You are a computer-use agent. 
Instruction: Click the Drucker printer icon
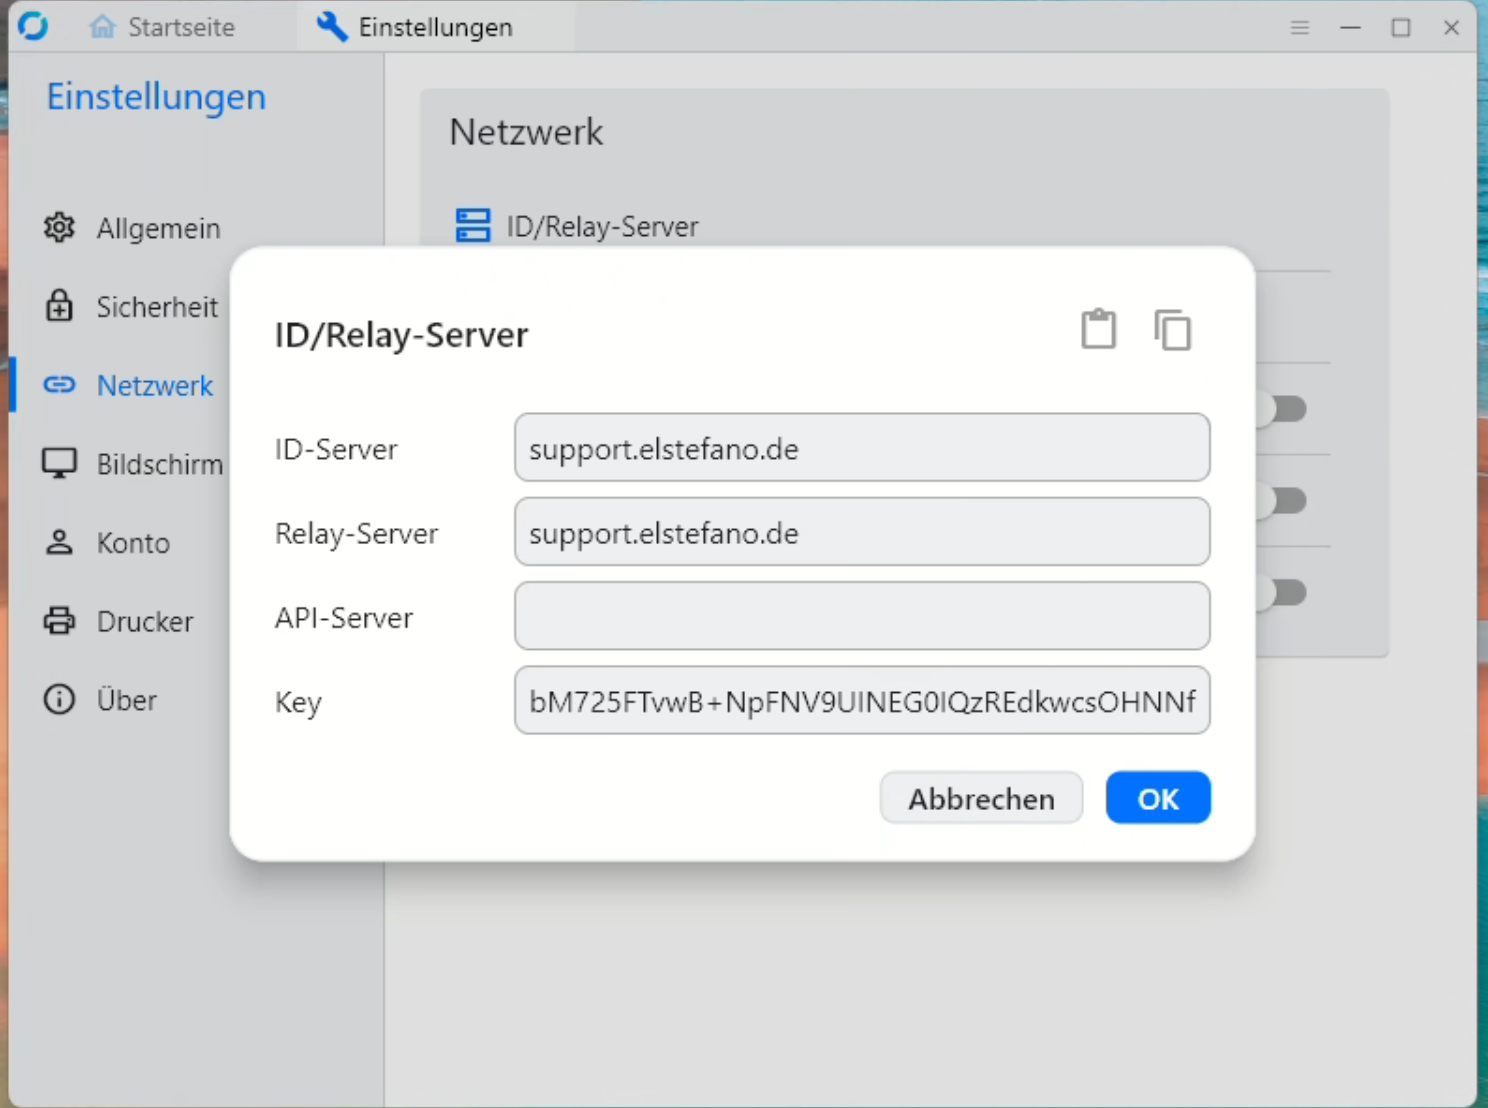[x=59, y=621]
